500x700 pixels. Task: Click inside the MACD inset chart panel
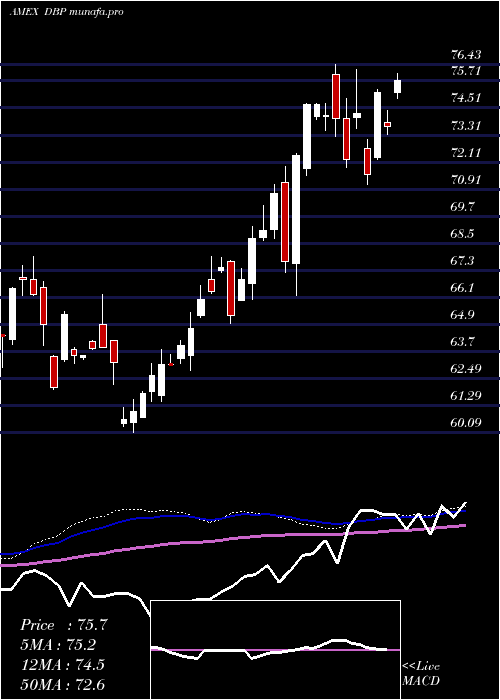275,650
